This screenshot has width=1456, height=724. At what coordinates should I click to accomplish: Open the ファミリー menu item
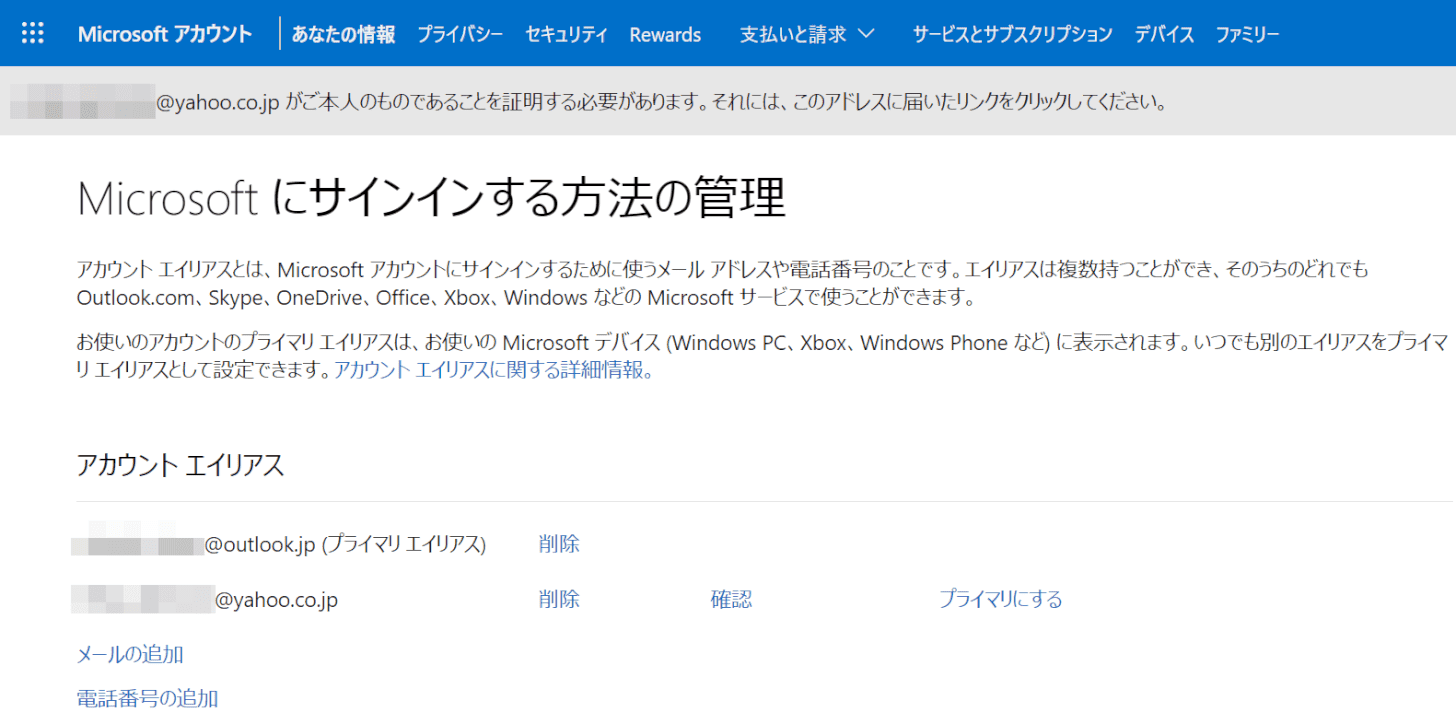(x=1247, y=34)
